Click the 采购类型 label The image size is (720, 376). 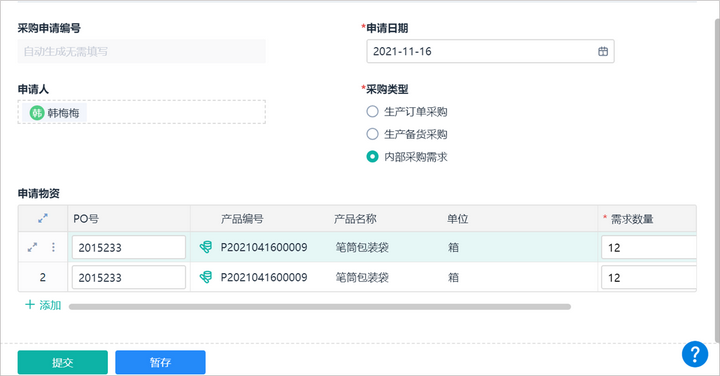pyautogui.click(x=387, y=89)
